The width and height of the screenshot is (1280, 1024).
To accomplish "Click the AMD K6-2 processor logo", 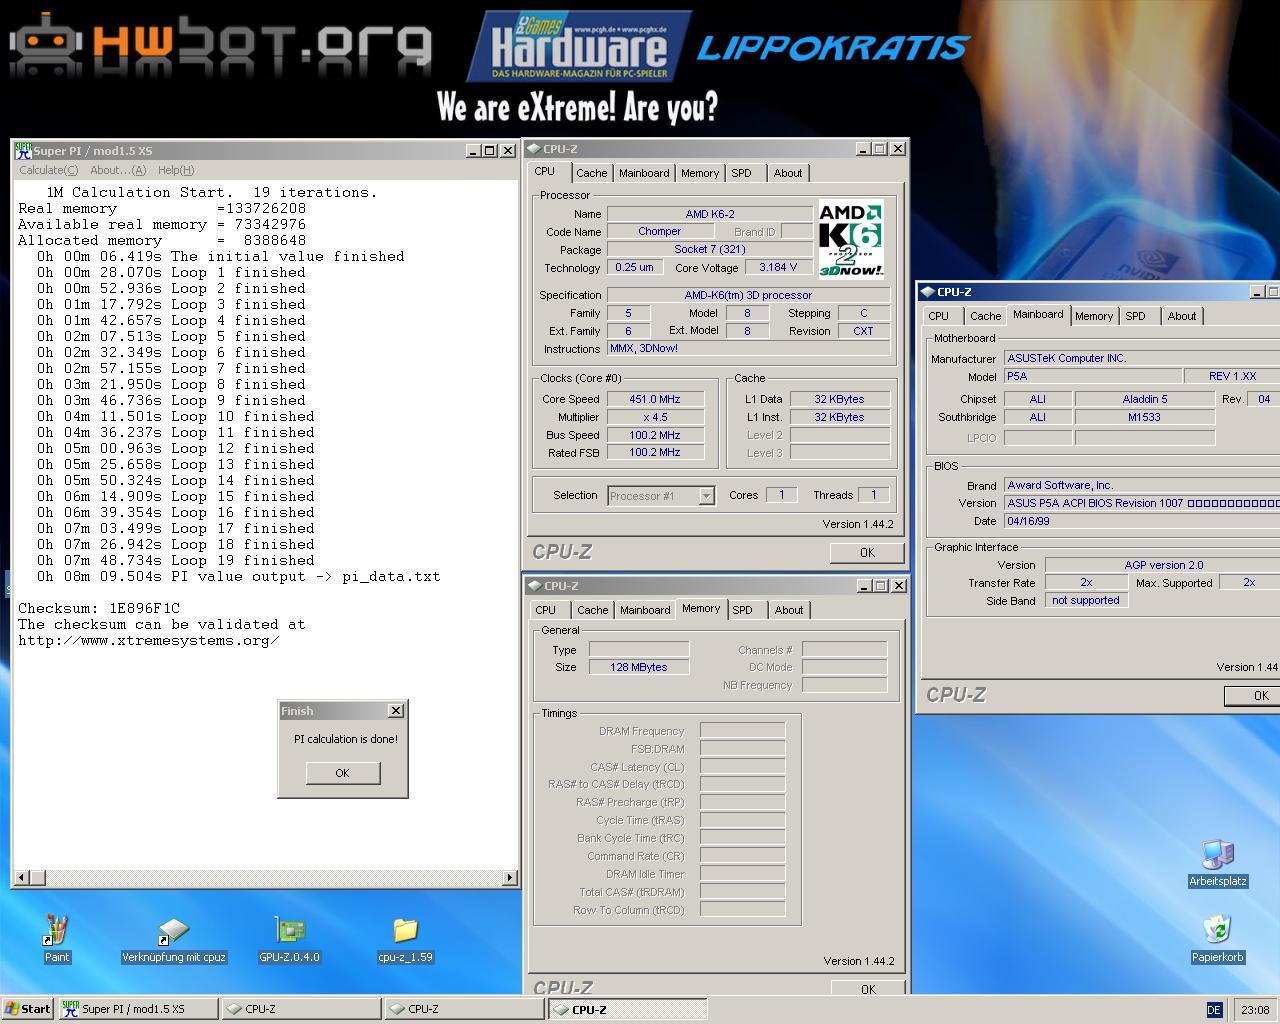I will (851, 240).
